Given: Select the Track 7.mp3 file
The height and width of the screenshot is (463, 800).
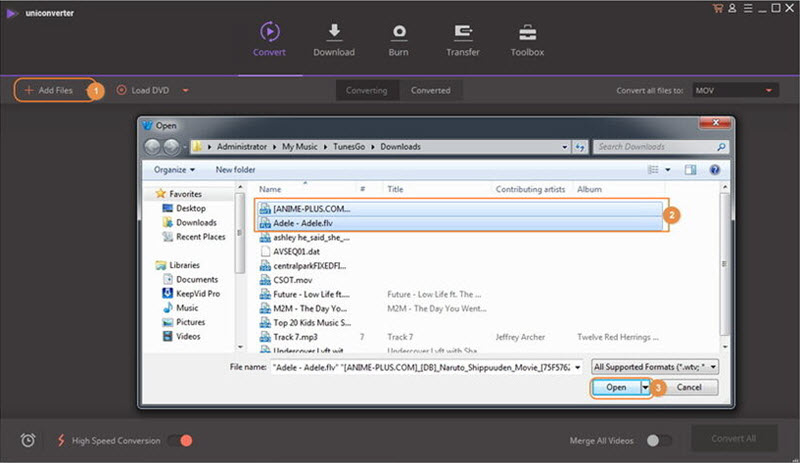Looking at the screenshot, I should tap(289, 337).
